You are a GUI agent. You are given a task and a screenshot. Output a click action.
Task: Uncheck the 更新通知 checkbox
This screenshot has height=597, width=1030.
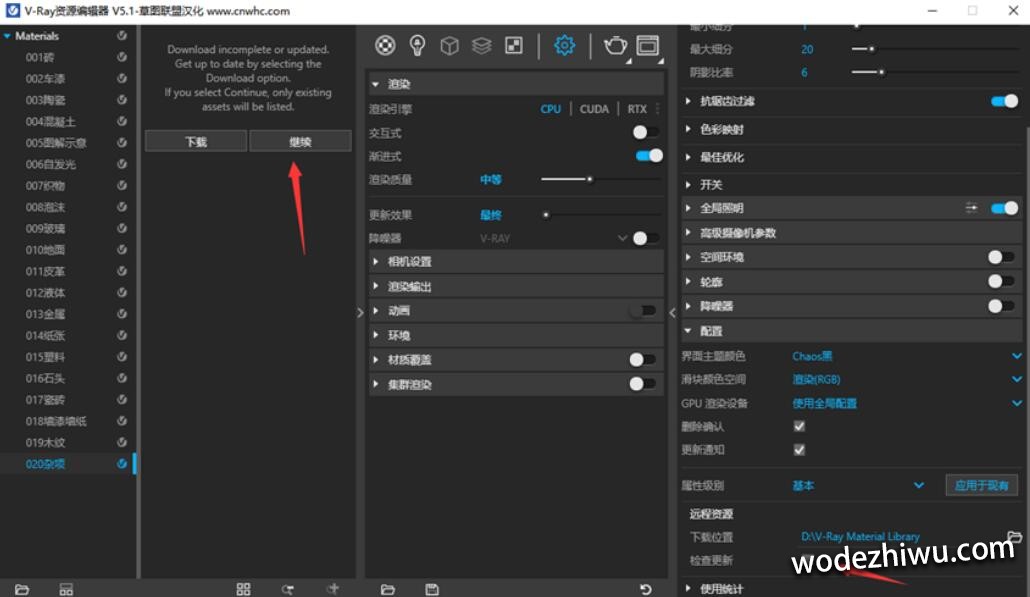799,450
